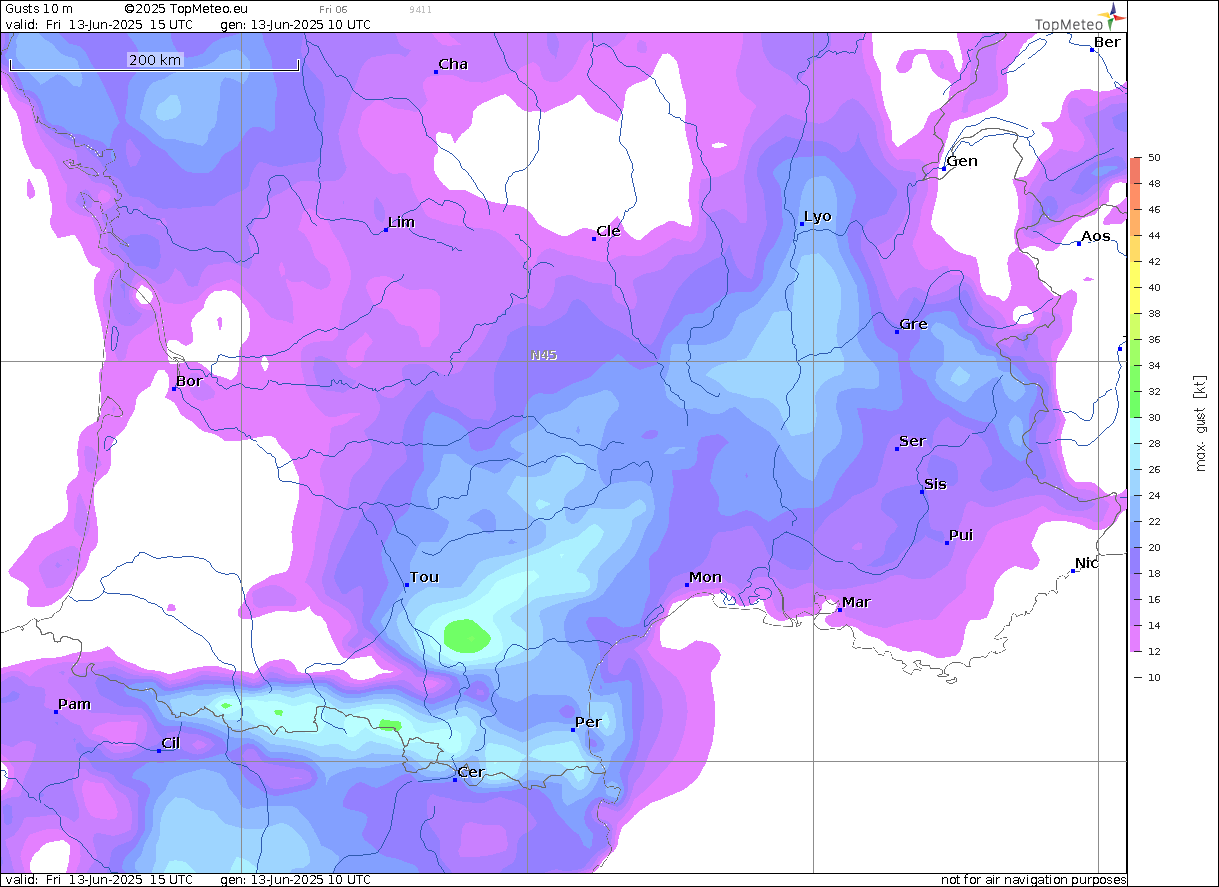Click the header 'valid: Fri 13-Jun-2025 15 UTC' text

click(x=99, y=24)
